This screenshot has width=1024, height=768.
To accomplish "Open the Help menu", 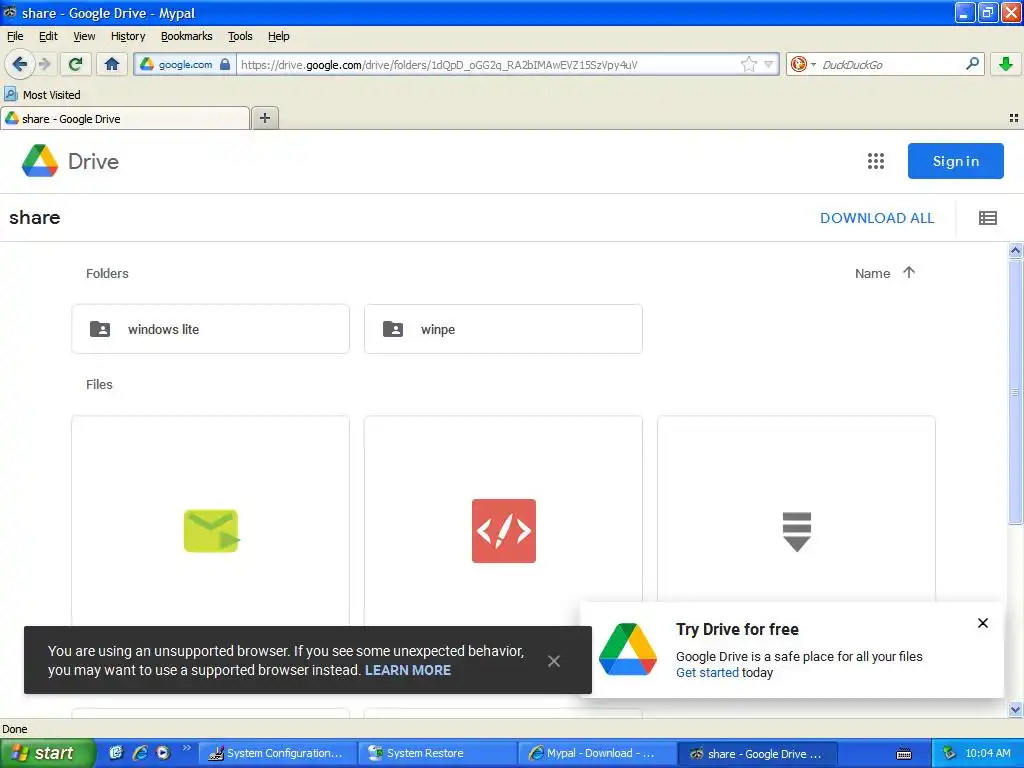I will coord(278,36).
